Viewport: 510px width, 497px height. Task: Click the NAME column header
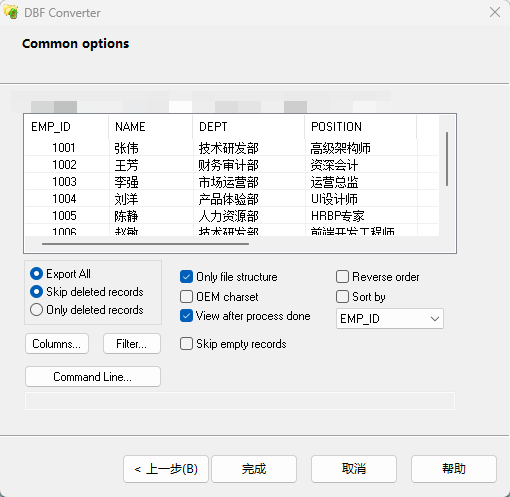click(151, 127)
